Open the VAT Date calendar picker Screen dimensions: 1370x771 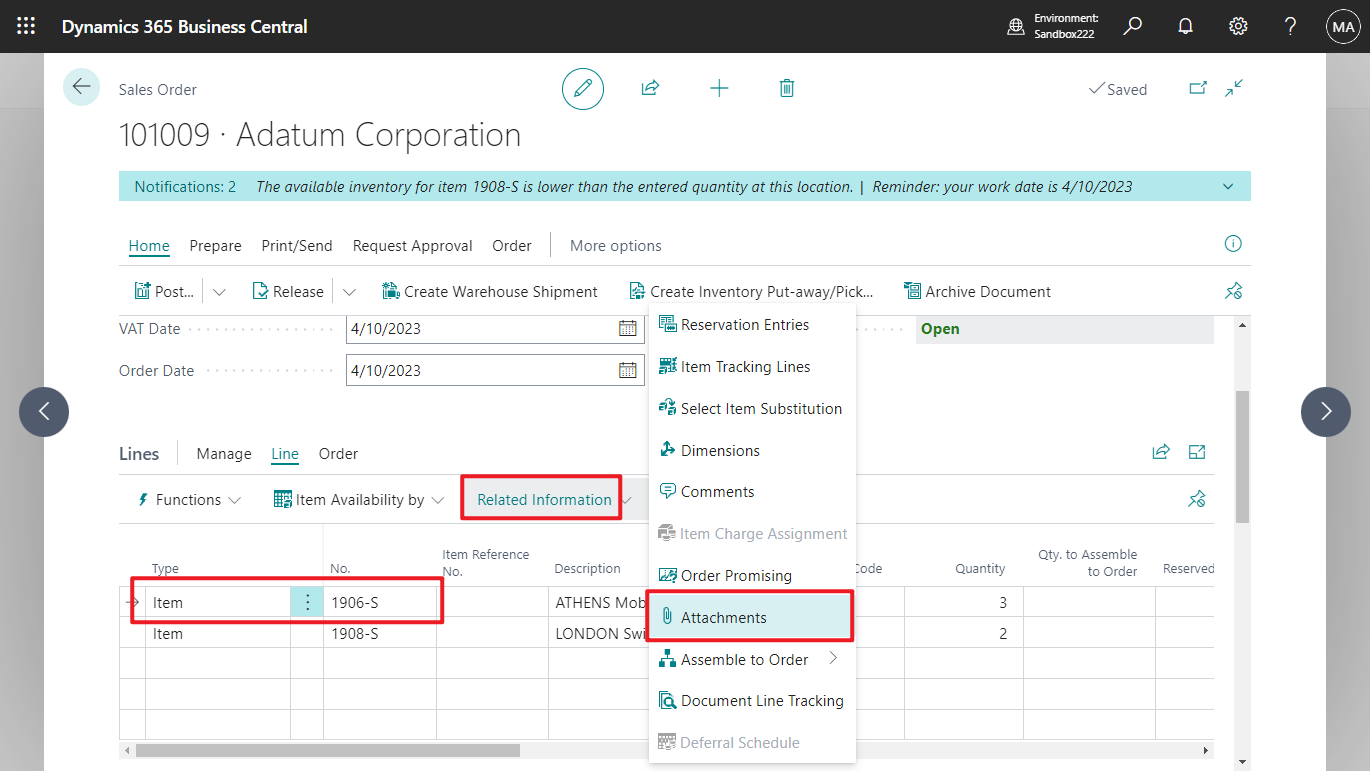click(629, 328)
